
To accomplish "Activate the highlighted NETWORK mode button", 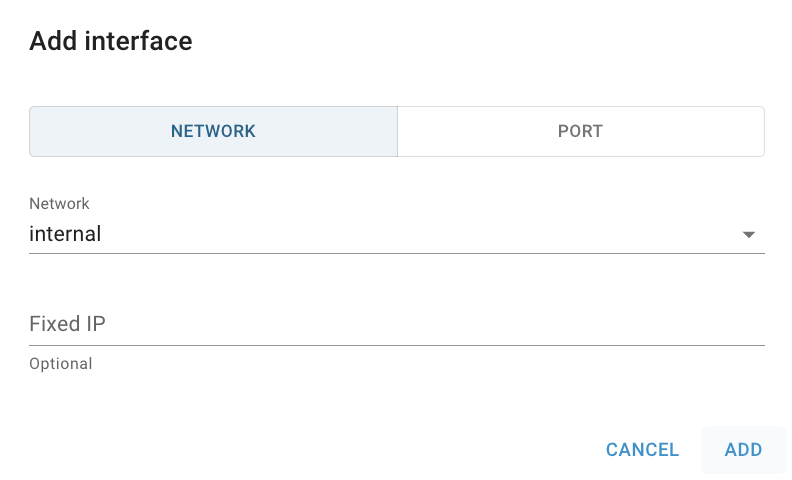I will (213, 131).
